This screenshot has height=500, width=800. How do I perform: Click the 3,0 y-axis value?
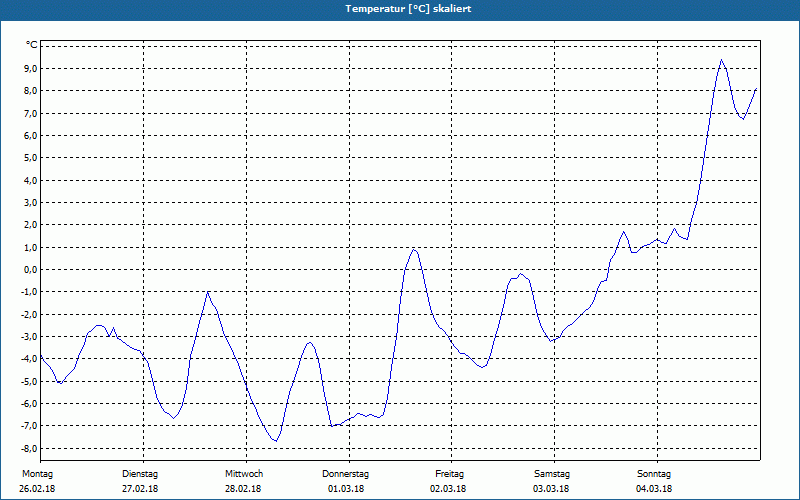click(30, 203)
